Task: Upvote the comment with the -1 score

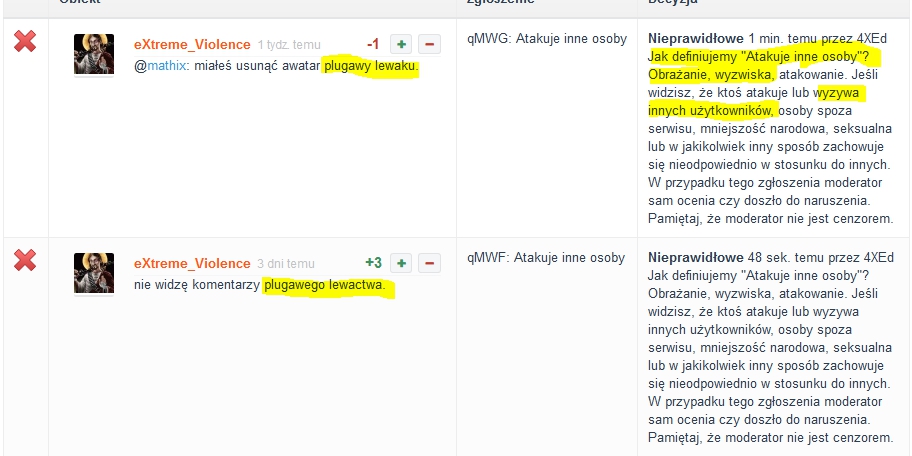Action: pos(400,44)
